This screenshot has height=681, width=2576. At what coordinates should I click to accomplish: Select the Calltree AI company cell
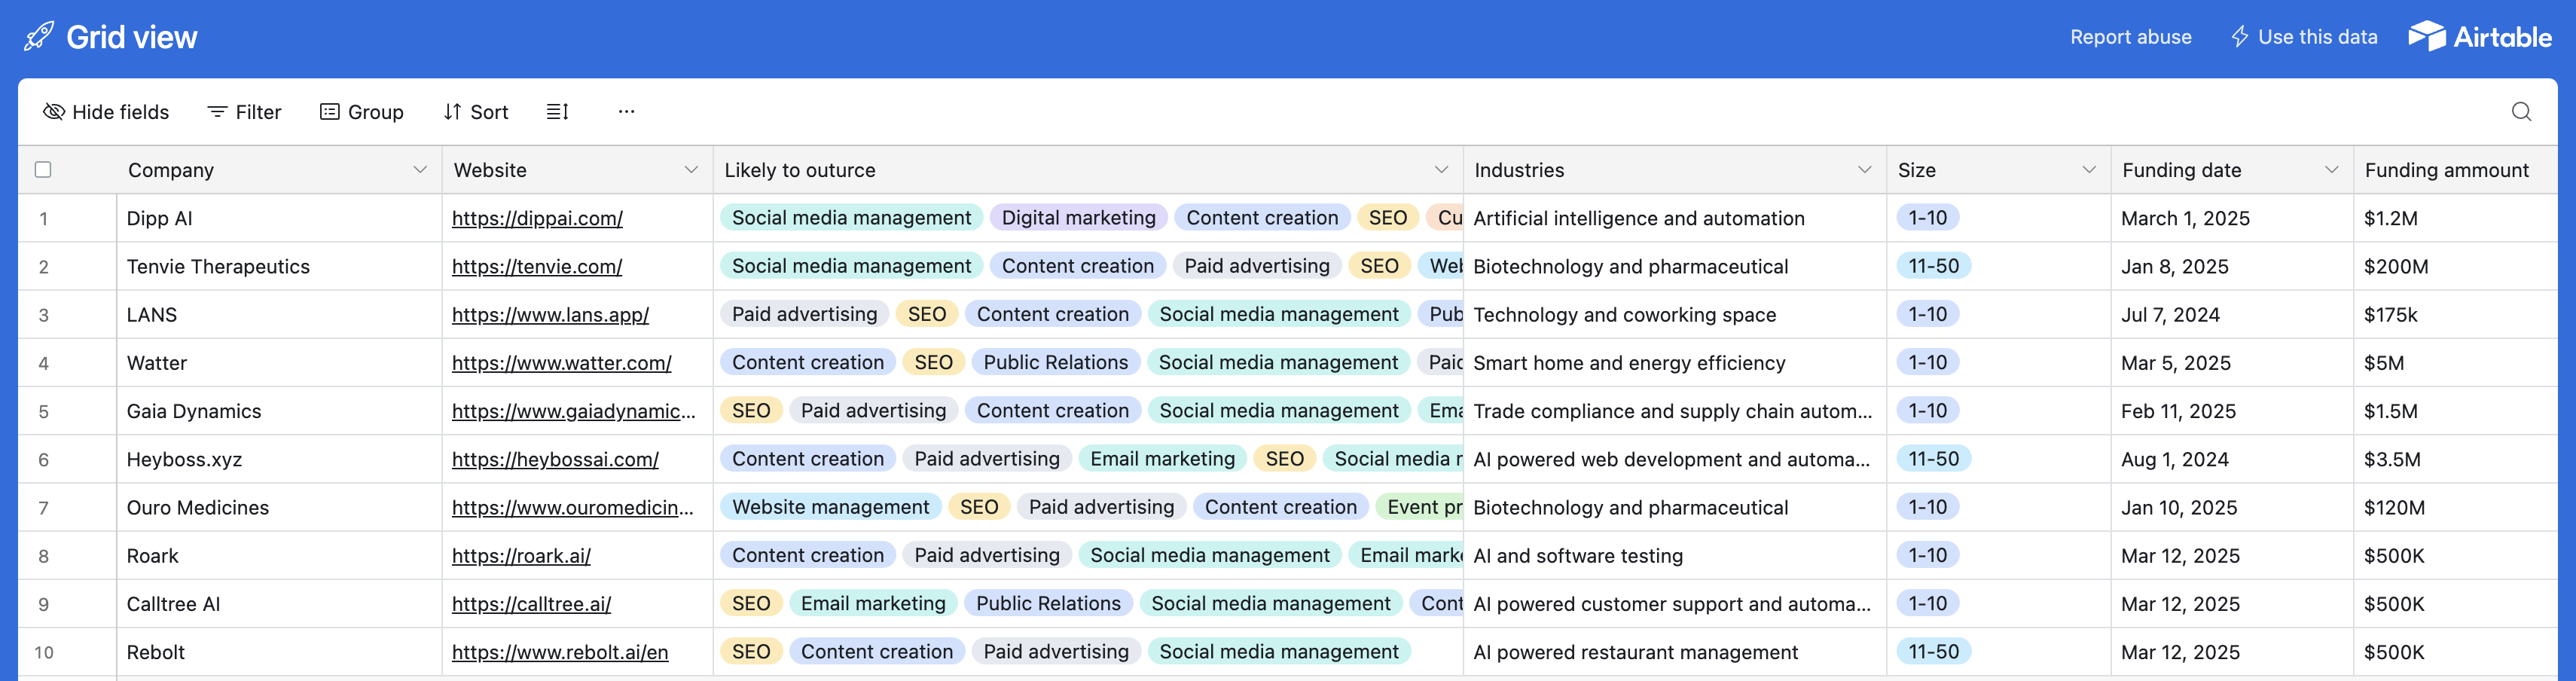click(279, 604)
